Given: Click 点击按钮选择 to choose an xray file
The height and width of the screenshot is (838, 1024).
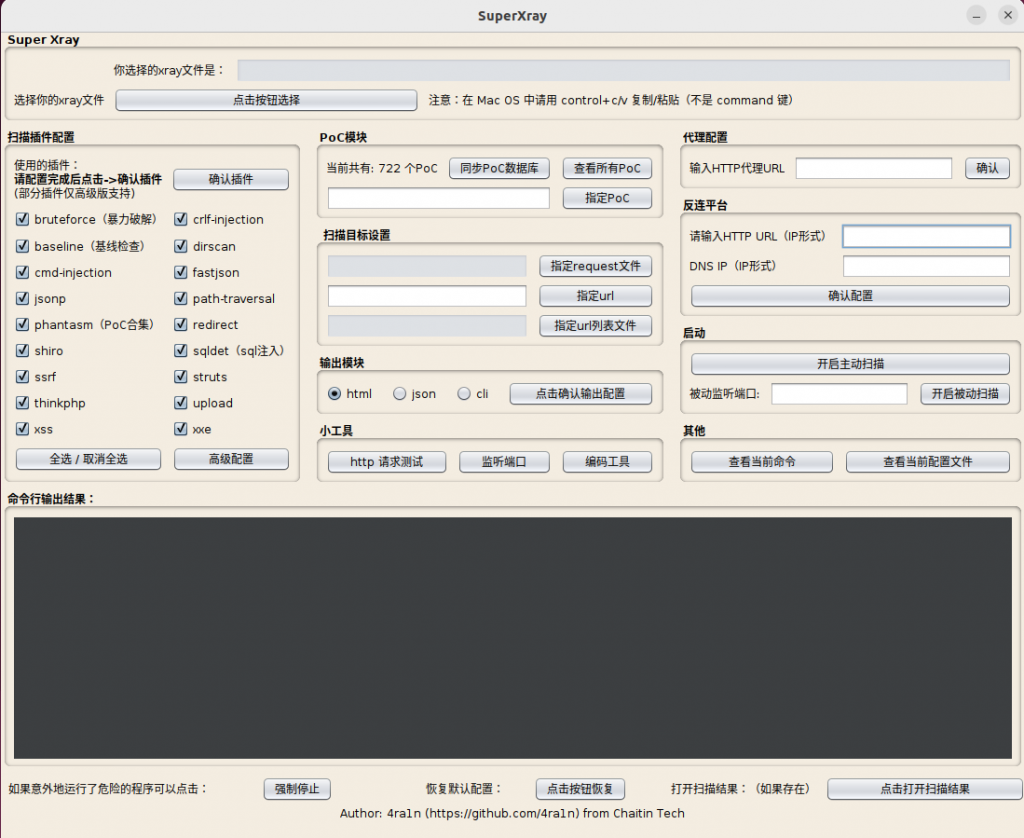Looking at the screenshot, I should click(x=267, y=100).
